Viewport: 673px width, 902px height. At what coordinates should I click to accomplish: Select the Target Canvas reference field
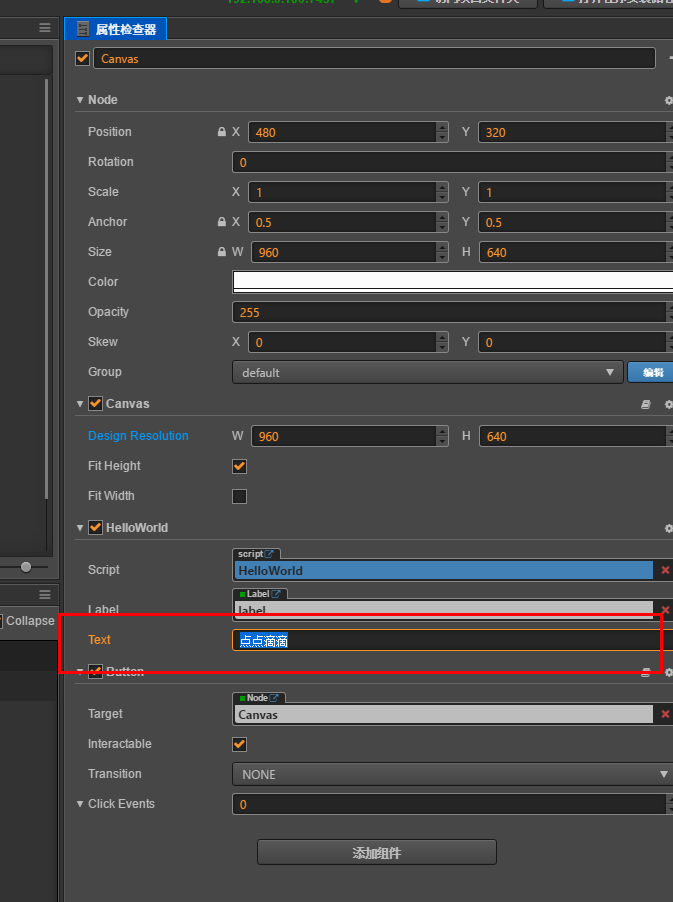[x=443, y=714]
